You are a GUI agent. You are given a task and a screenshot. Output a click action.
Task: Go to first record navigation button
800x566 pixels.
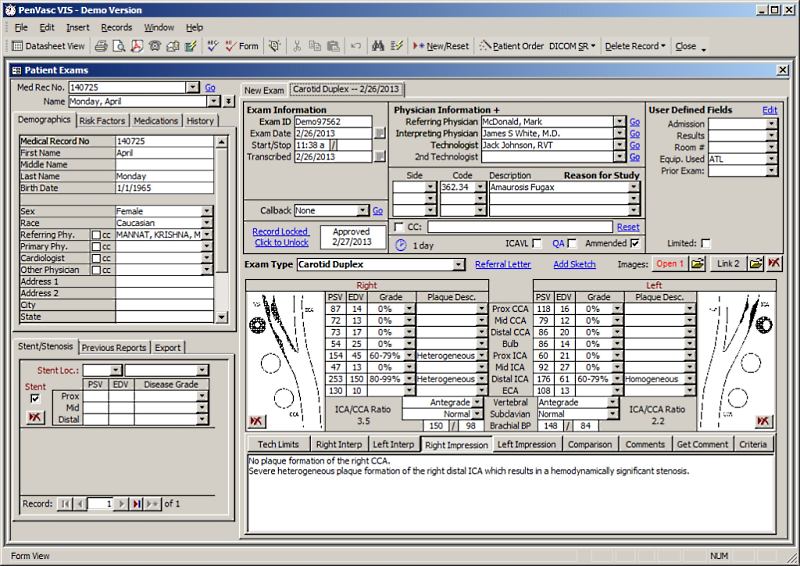[65, 504]
